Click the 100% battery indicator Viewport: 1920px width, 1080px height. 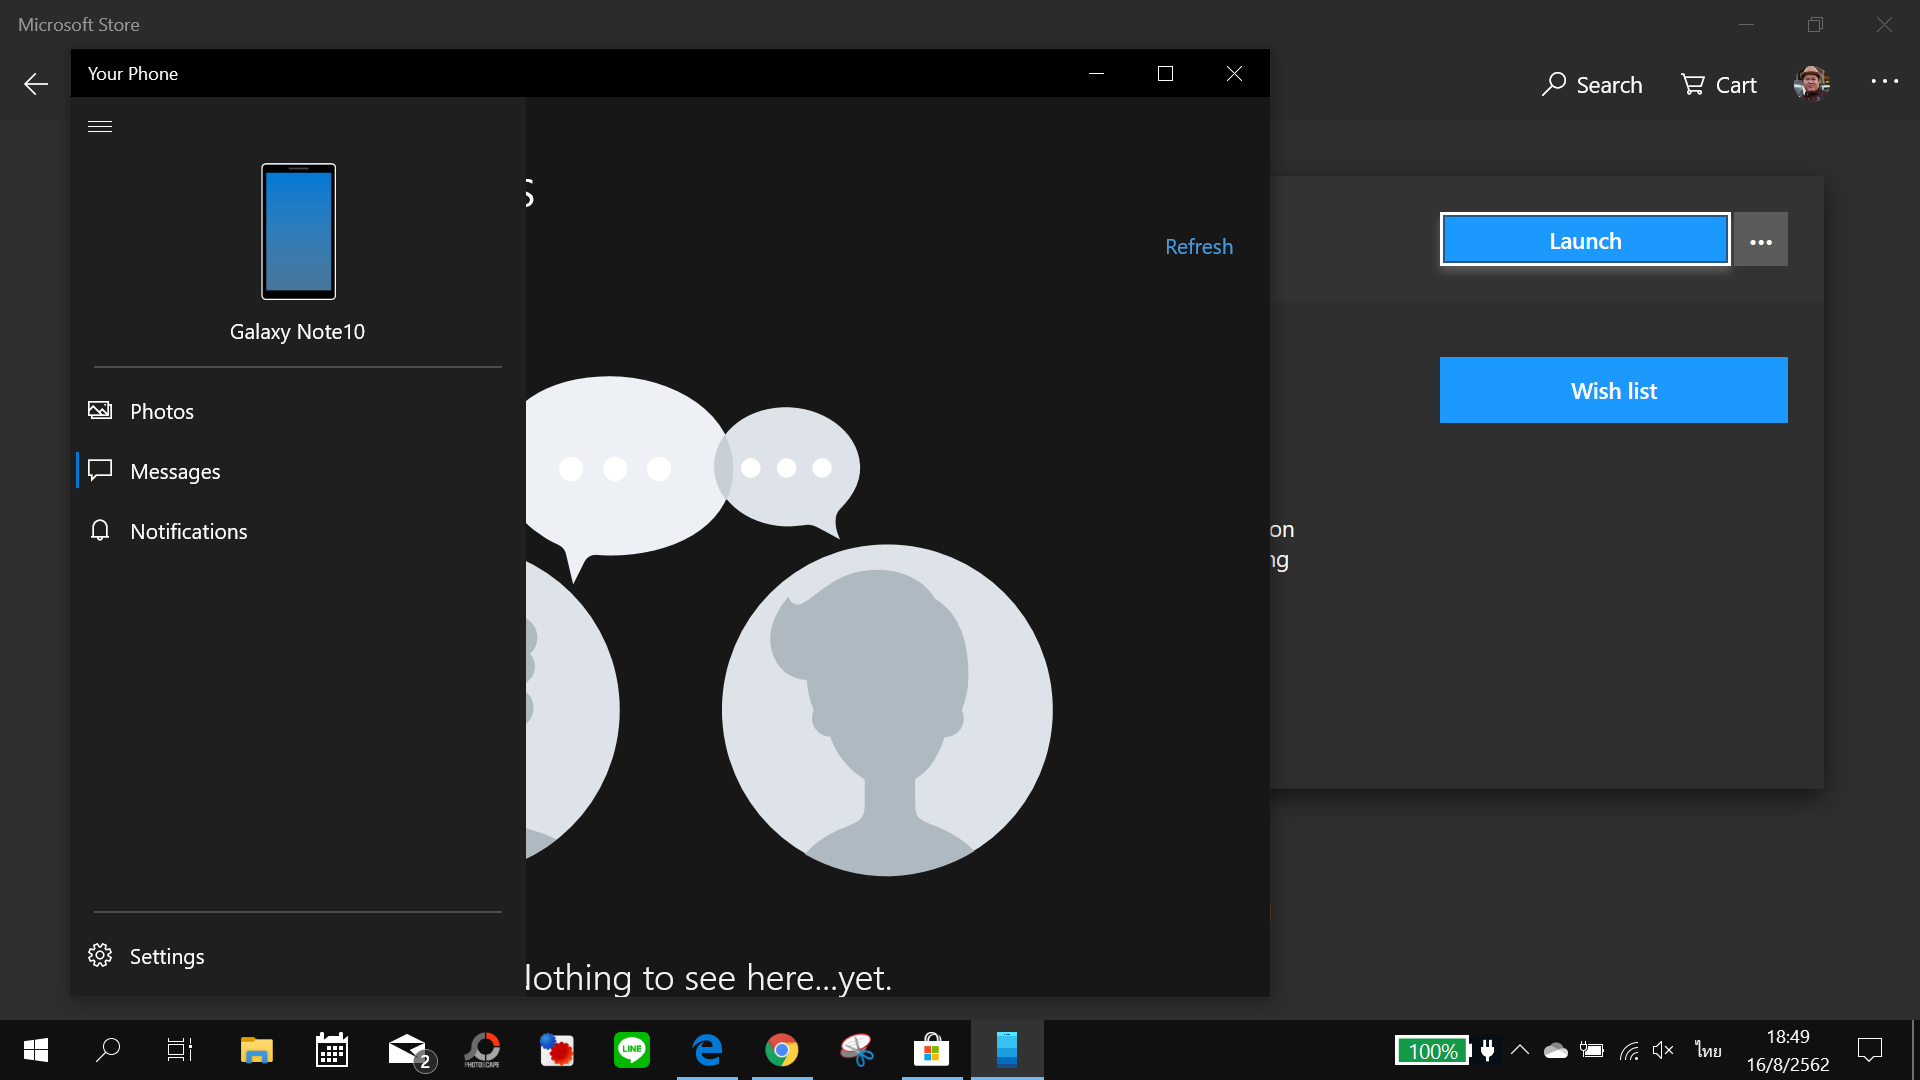(x=1432, y=1051)
